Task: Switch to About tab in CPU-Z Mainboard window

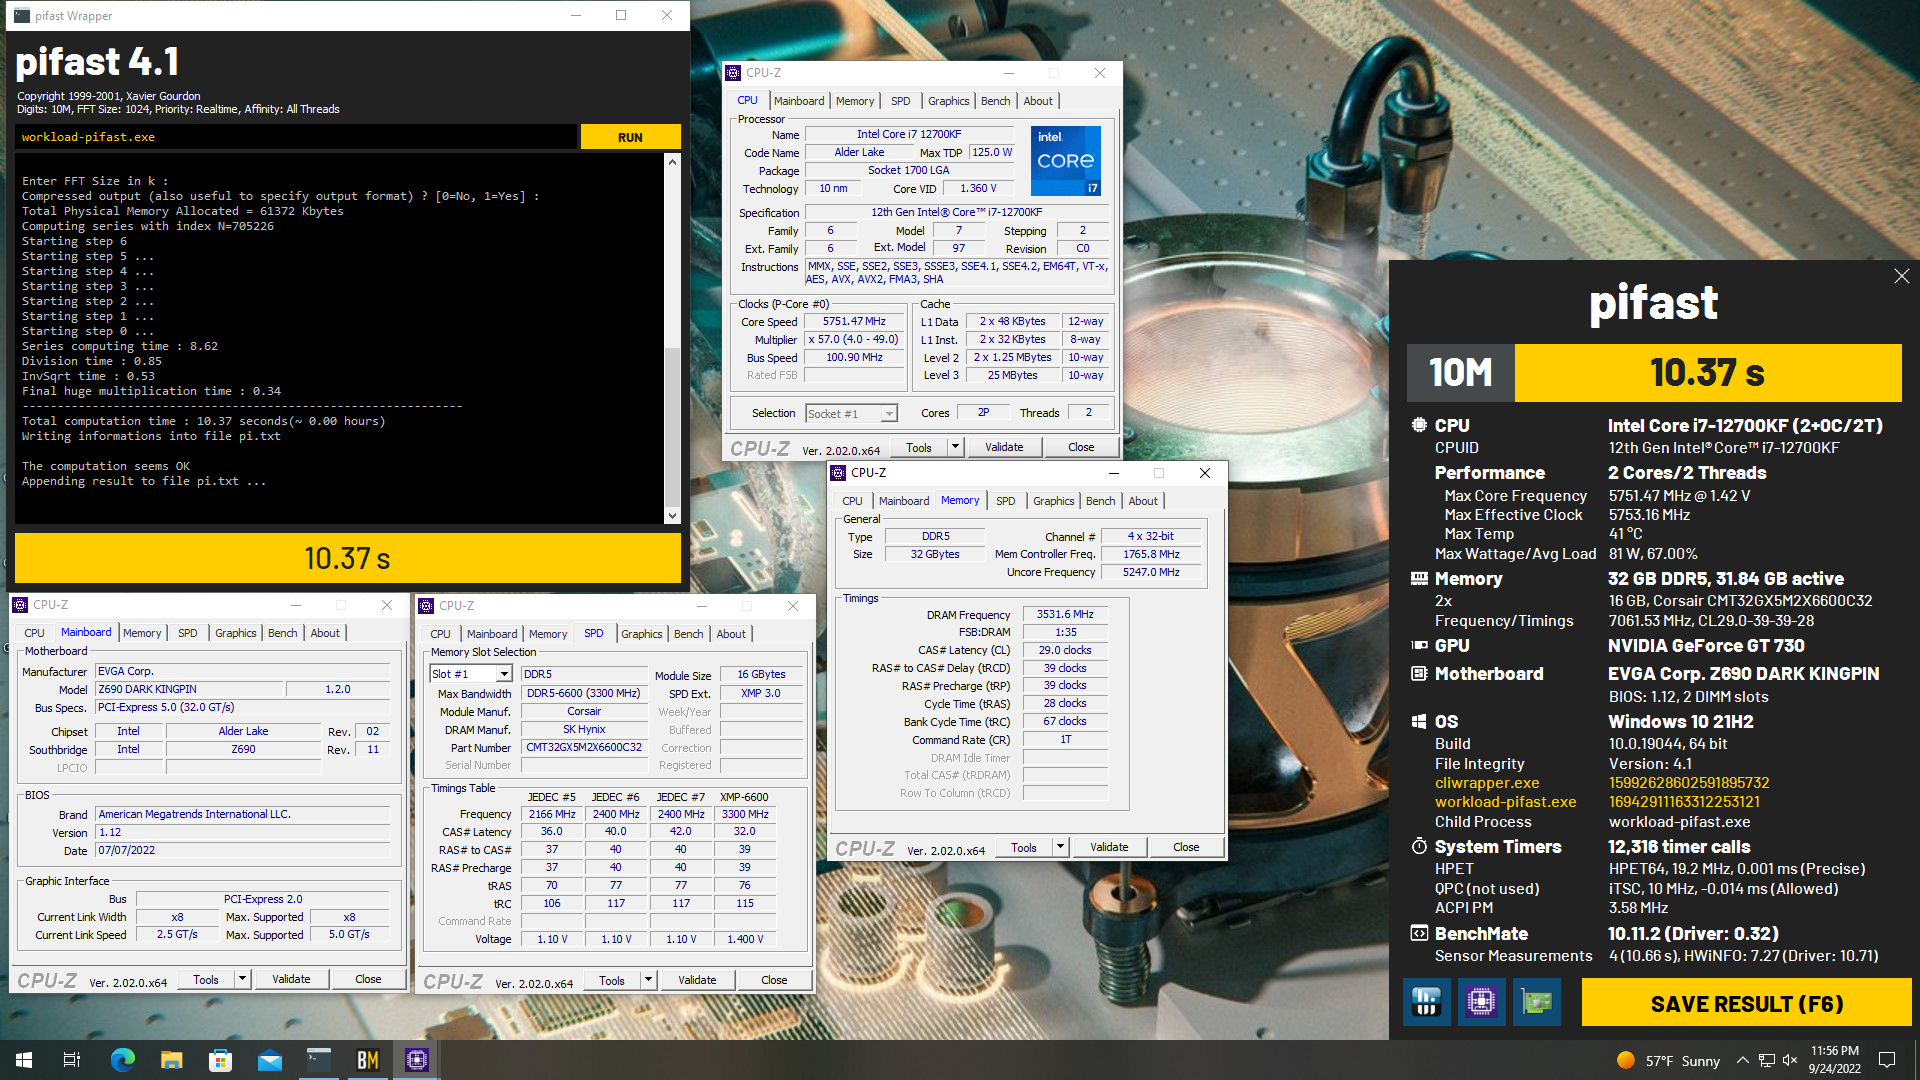Action: pos(325,633)
